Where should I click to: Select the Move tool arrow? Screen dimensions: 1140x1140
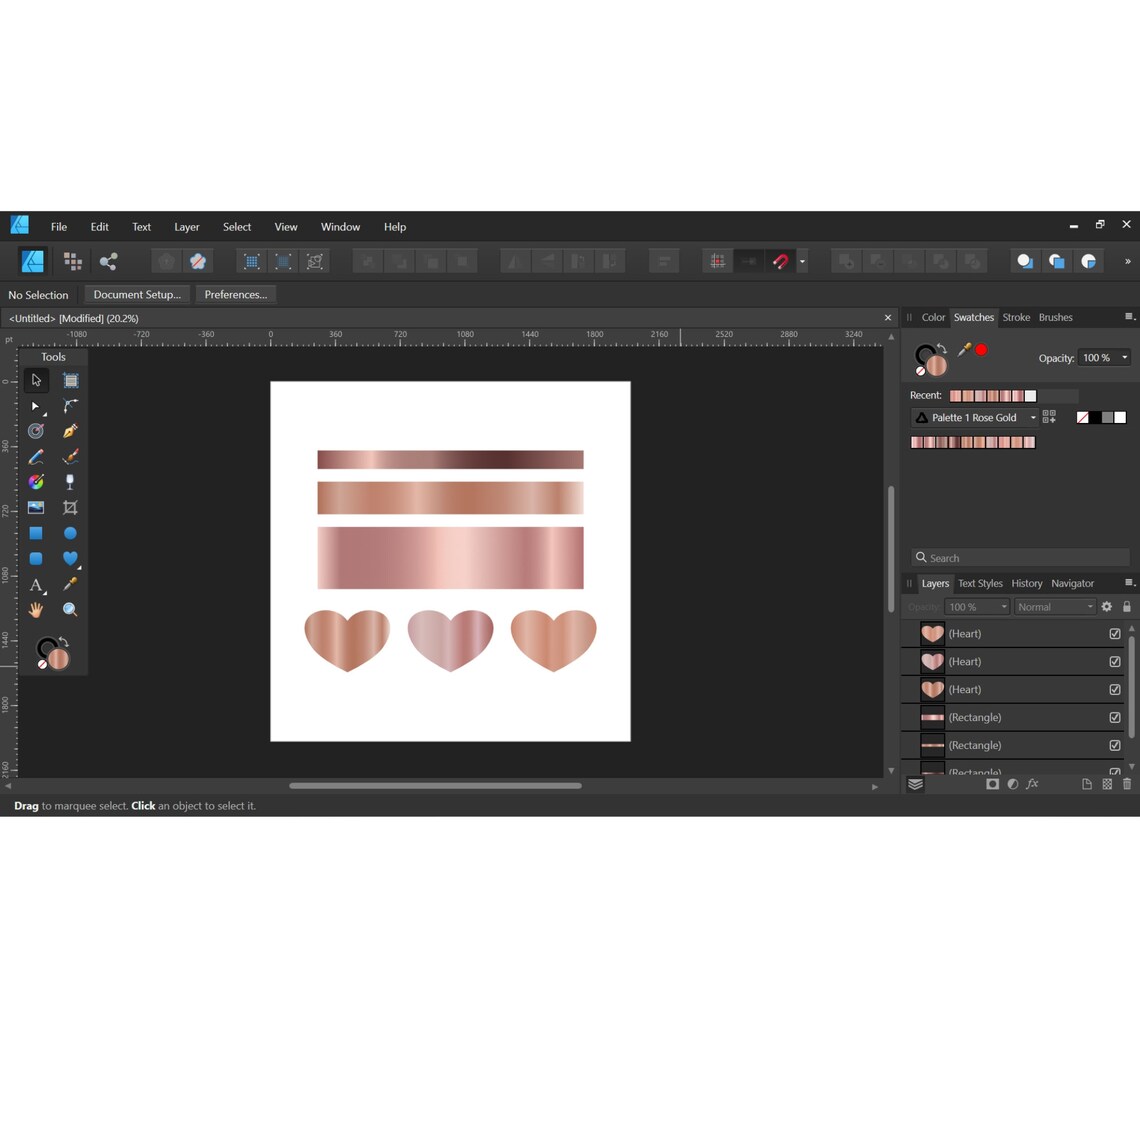(36, 380)
